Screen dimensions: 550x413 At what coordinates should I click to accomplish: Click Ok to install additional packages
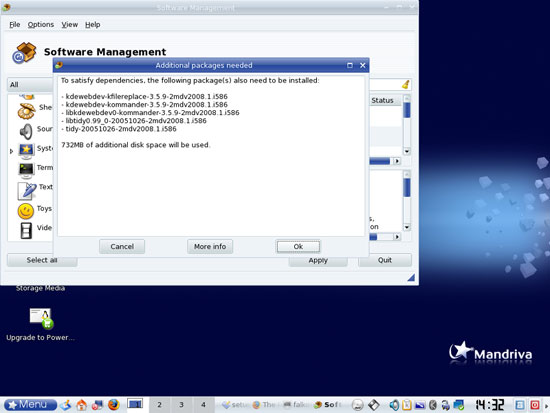click(298, 246)
